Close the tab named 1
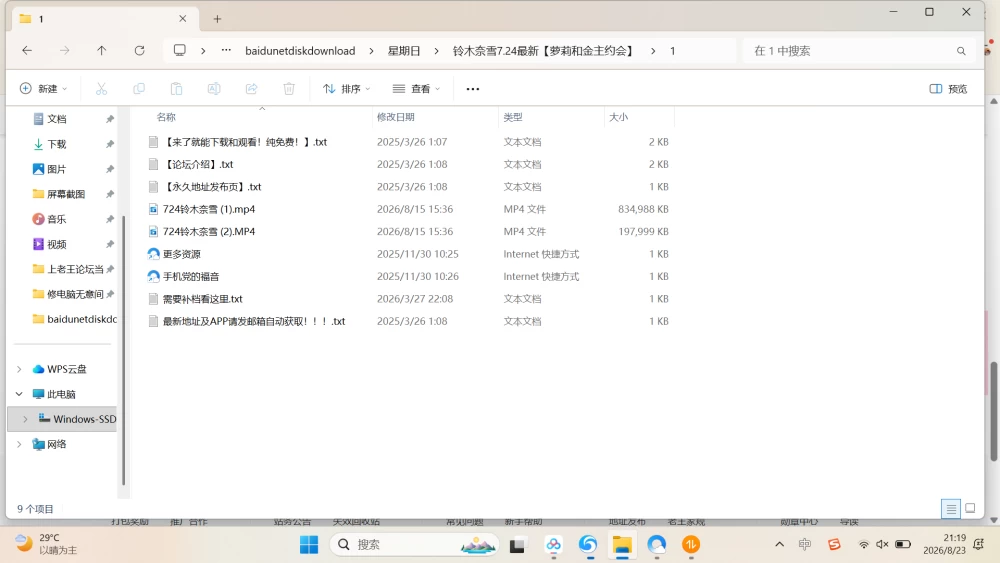The height and width of the screenshot is (563, 1000). 182,18
